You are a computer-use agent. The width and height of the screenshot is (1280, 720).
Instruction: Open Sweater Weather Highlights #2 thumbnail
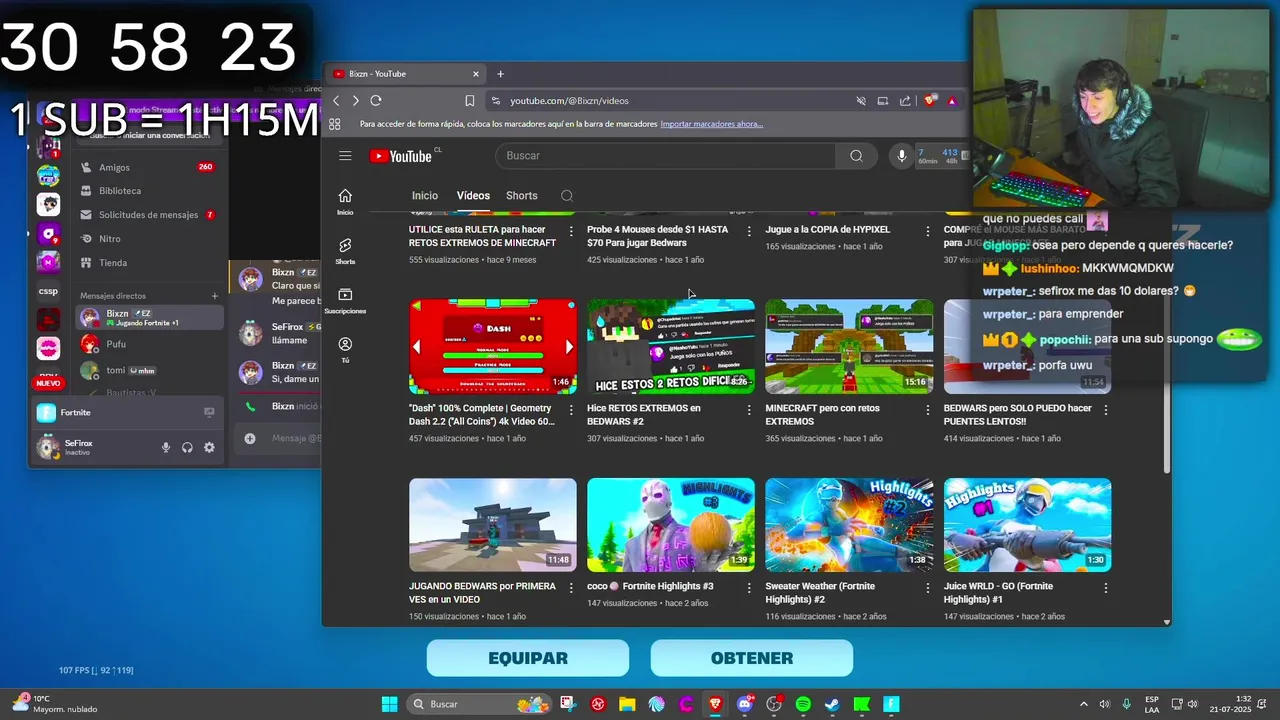coord(849,525)
